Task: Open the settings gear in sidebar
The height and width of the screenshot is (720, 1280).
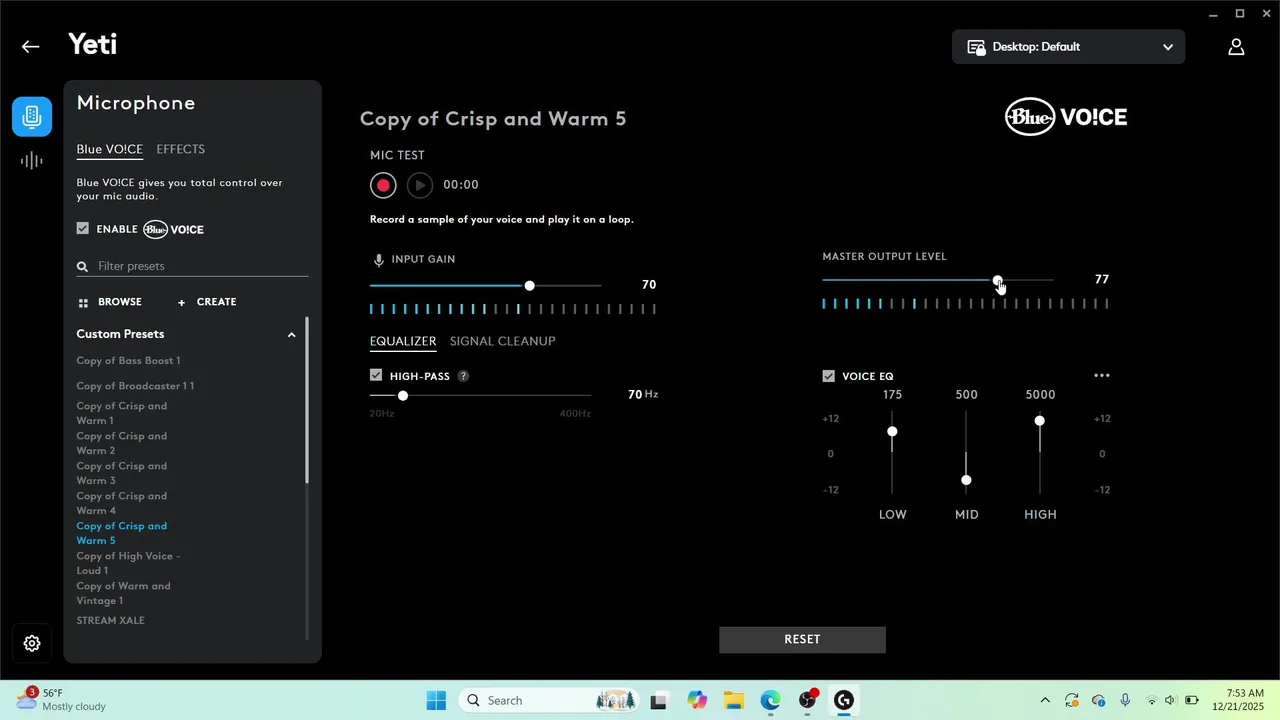Action: click(32, 643)
